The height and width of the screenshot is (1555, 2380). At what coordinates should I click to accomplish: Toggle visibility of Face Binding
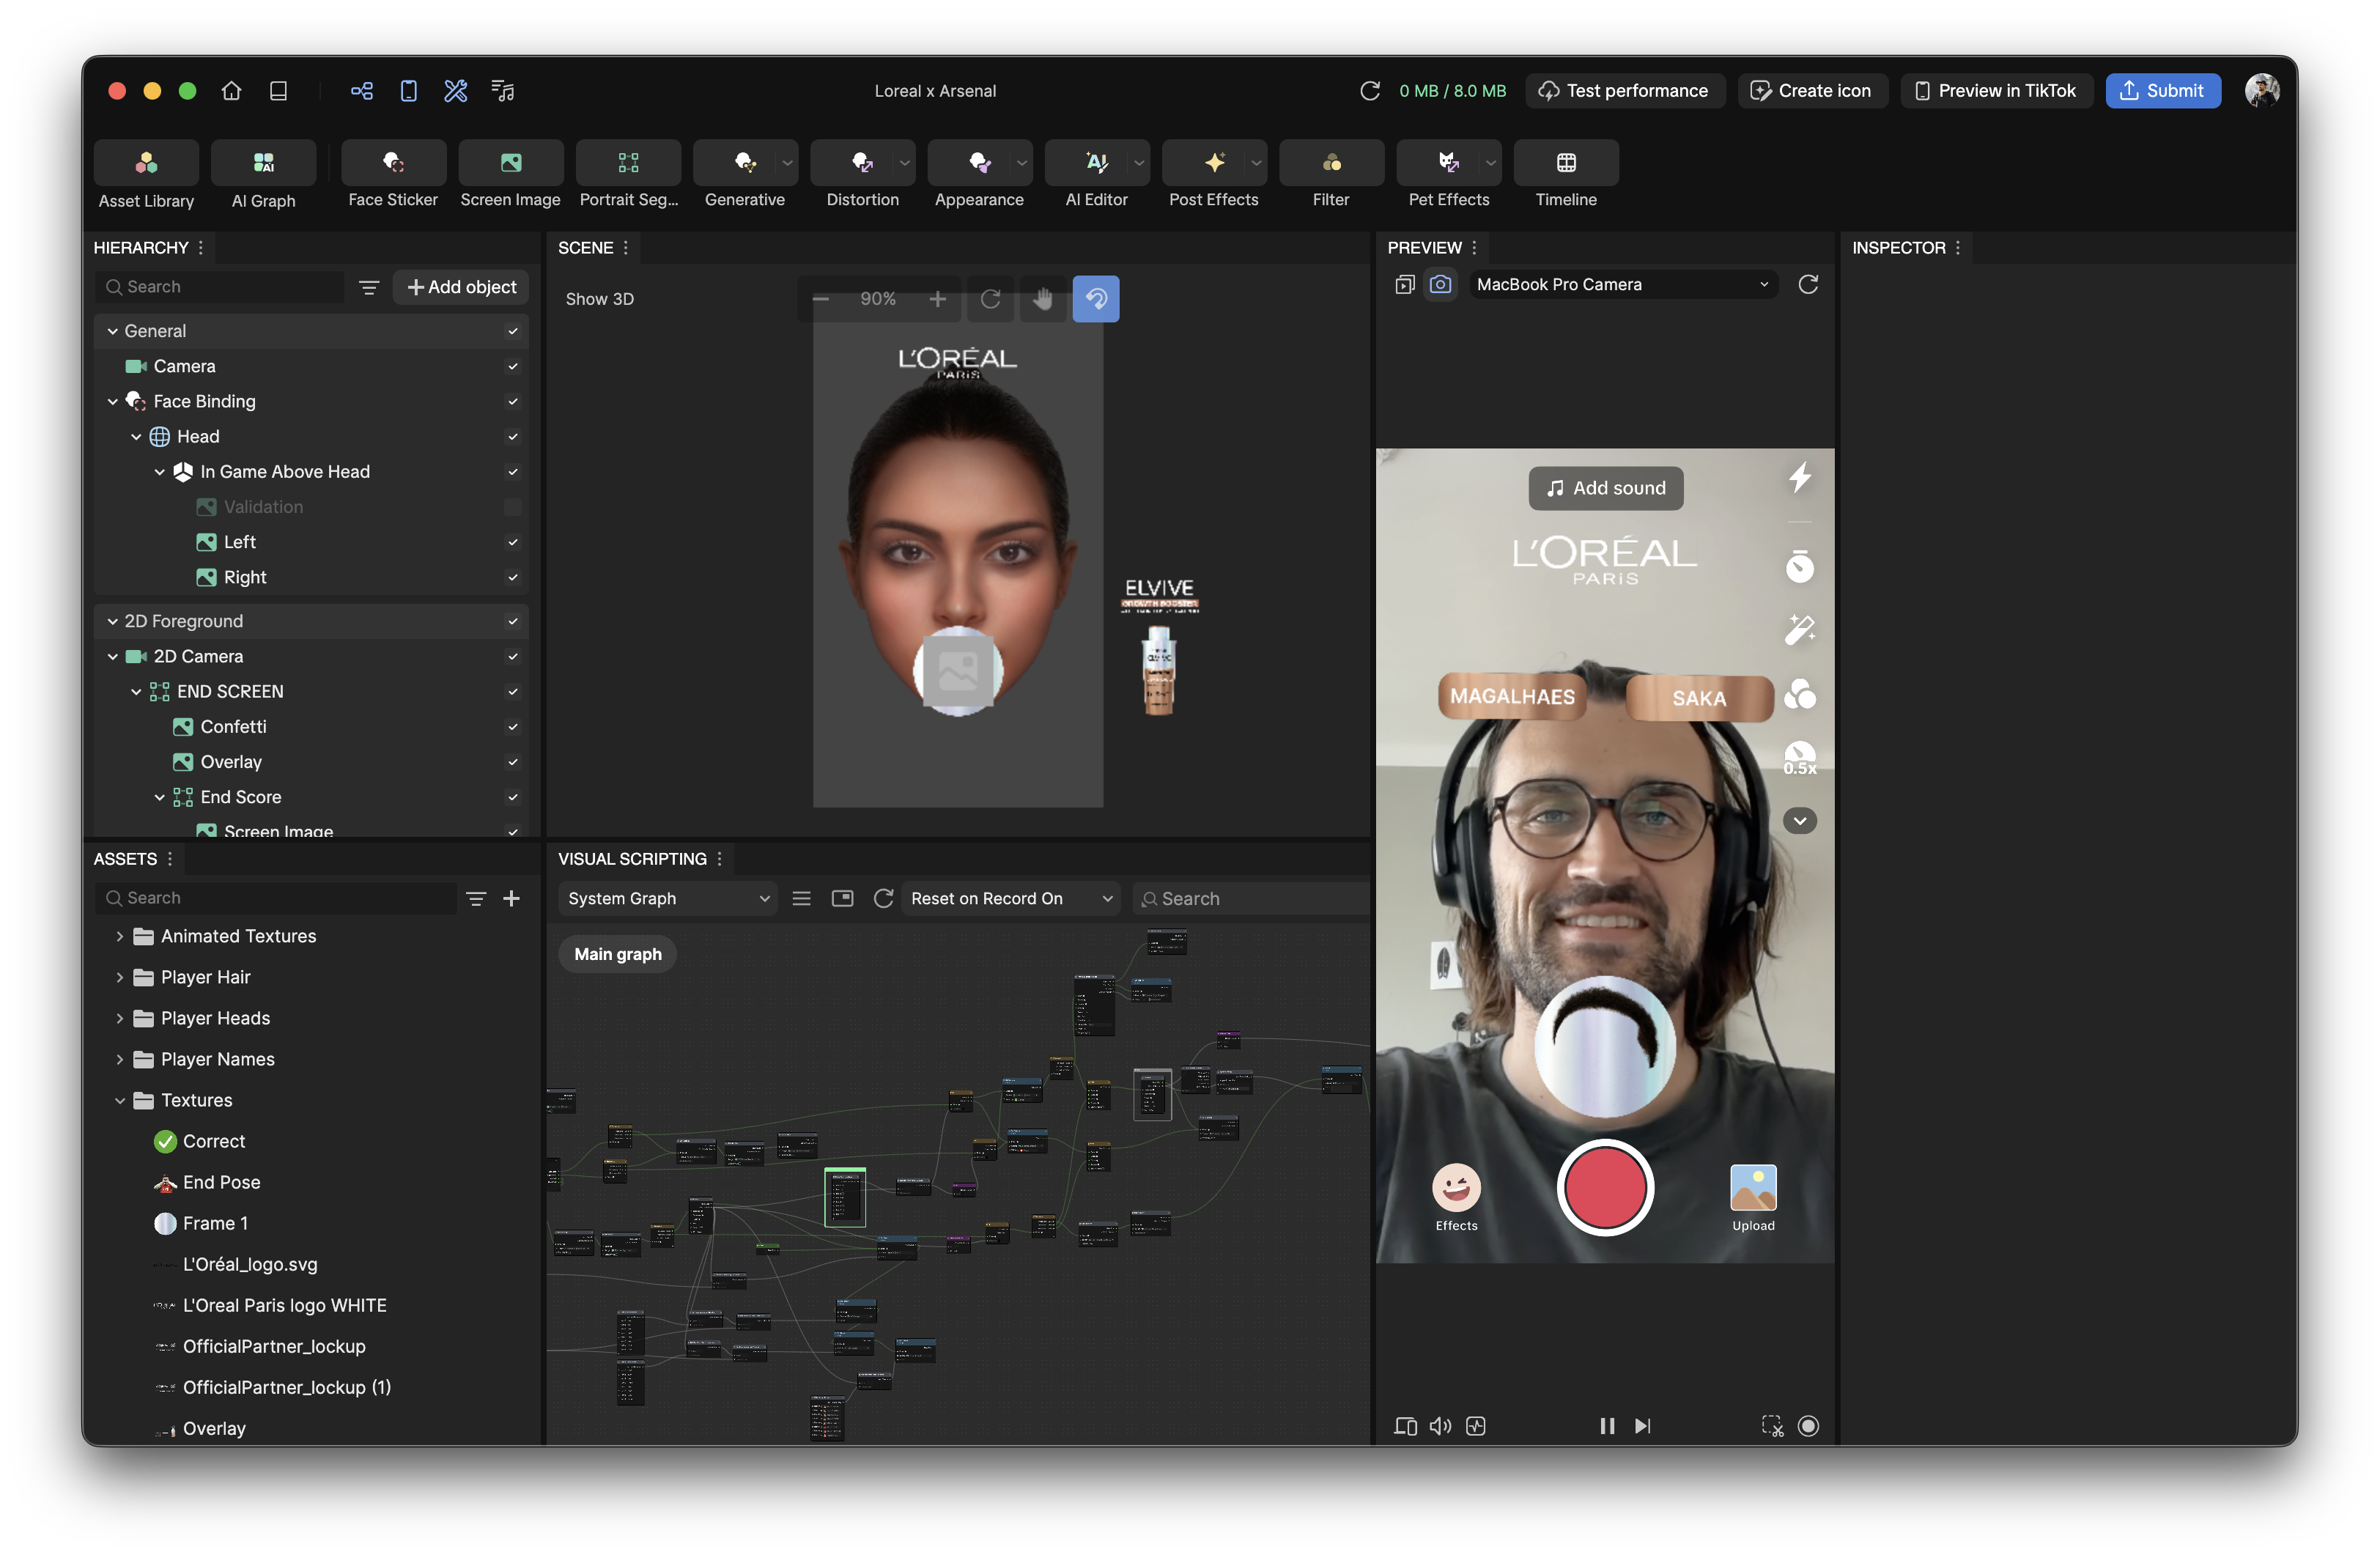(x=513, y=401)
